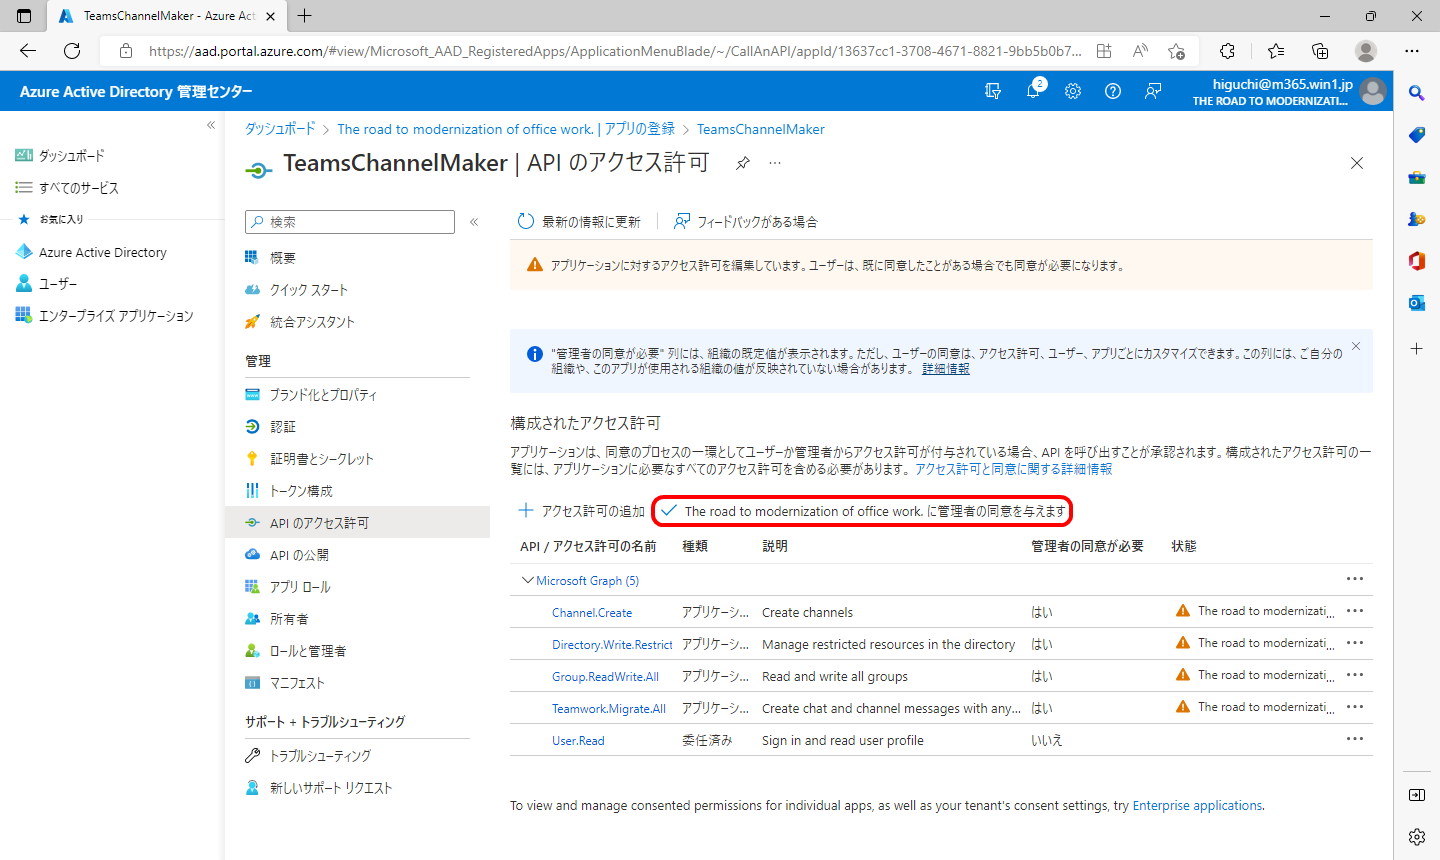
Task: Go back in the browser
Action: click(27, 51)
